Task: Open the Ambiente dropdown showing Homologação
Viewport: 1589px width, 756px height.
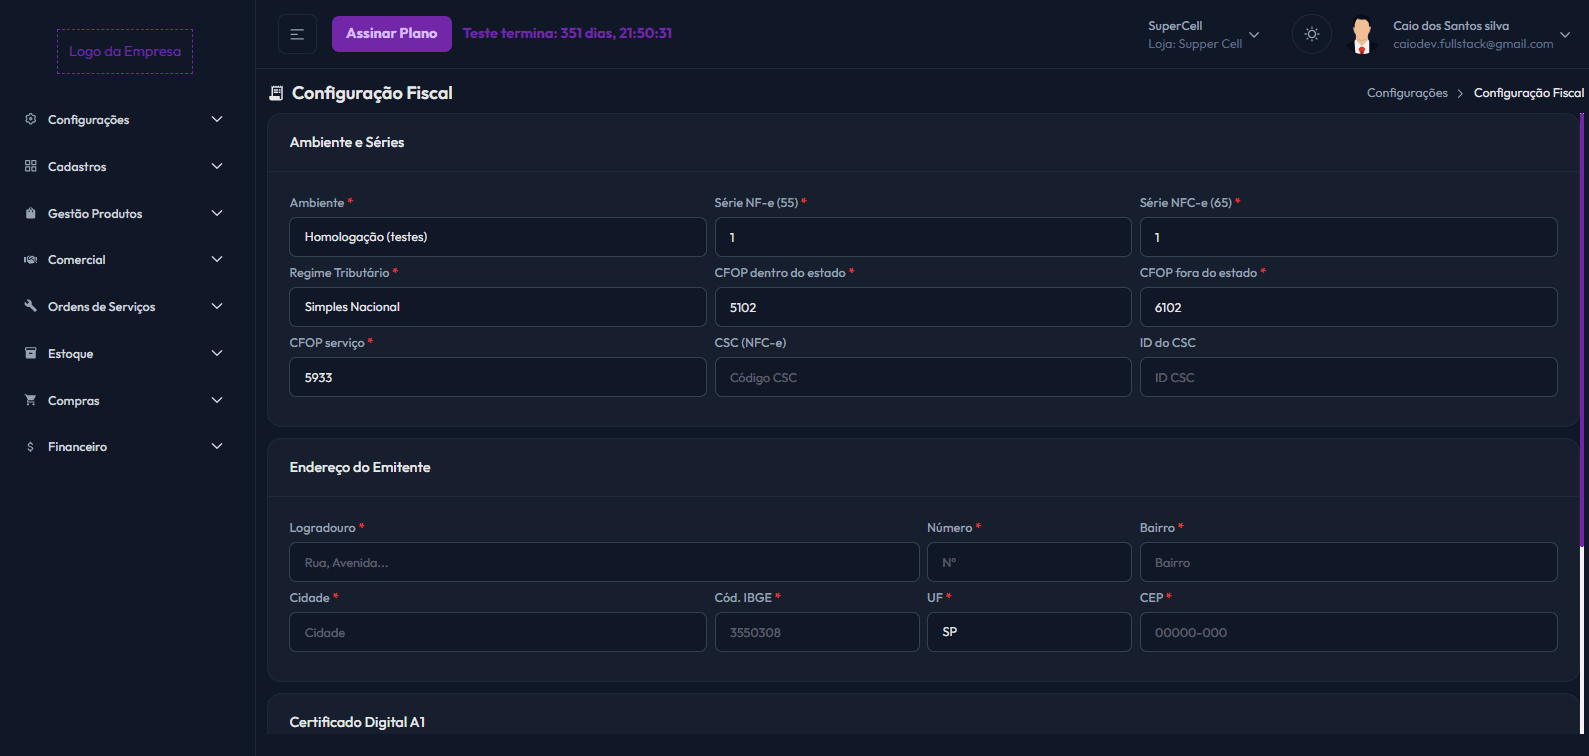Action: (x=497, y=237)
